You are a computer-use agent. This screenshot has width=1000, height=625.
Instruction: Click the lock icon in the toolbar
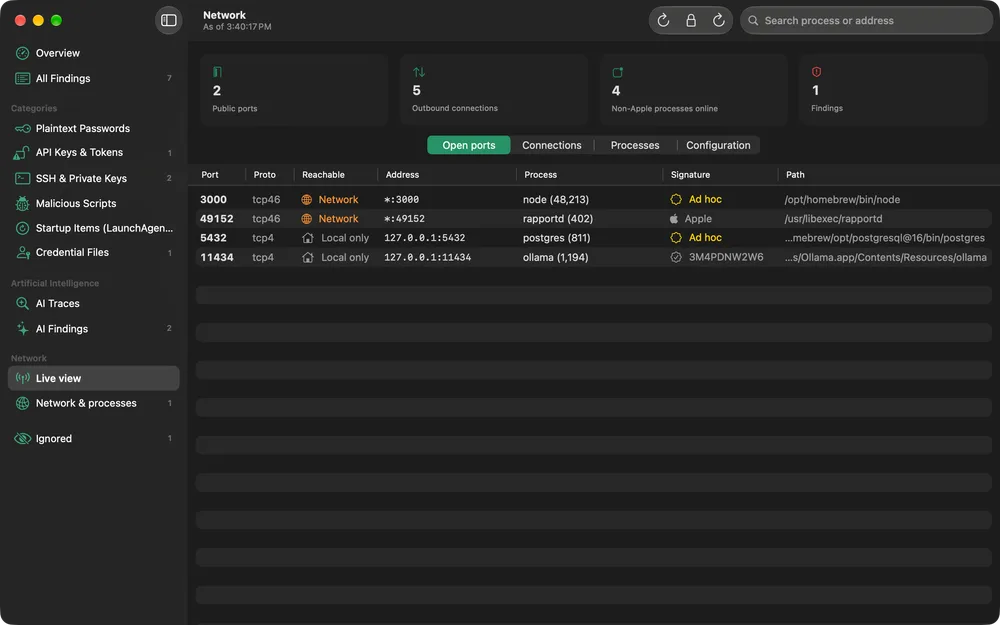pyautogui.click(x=691, y=20)
